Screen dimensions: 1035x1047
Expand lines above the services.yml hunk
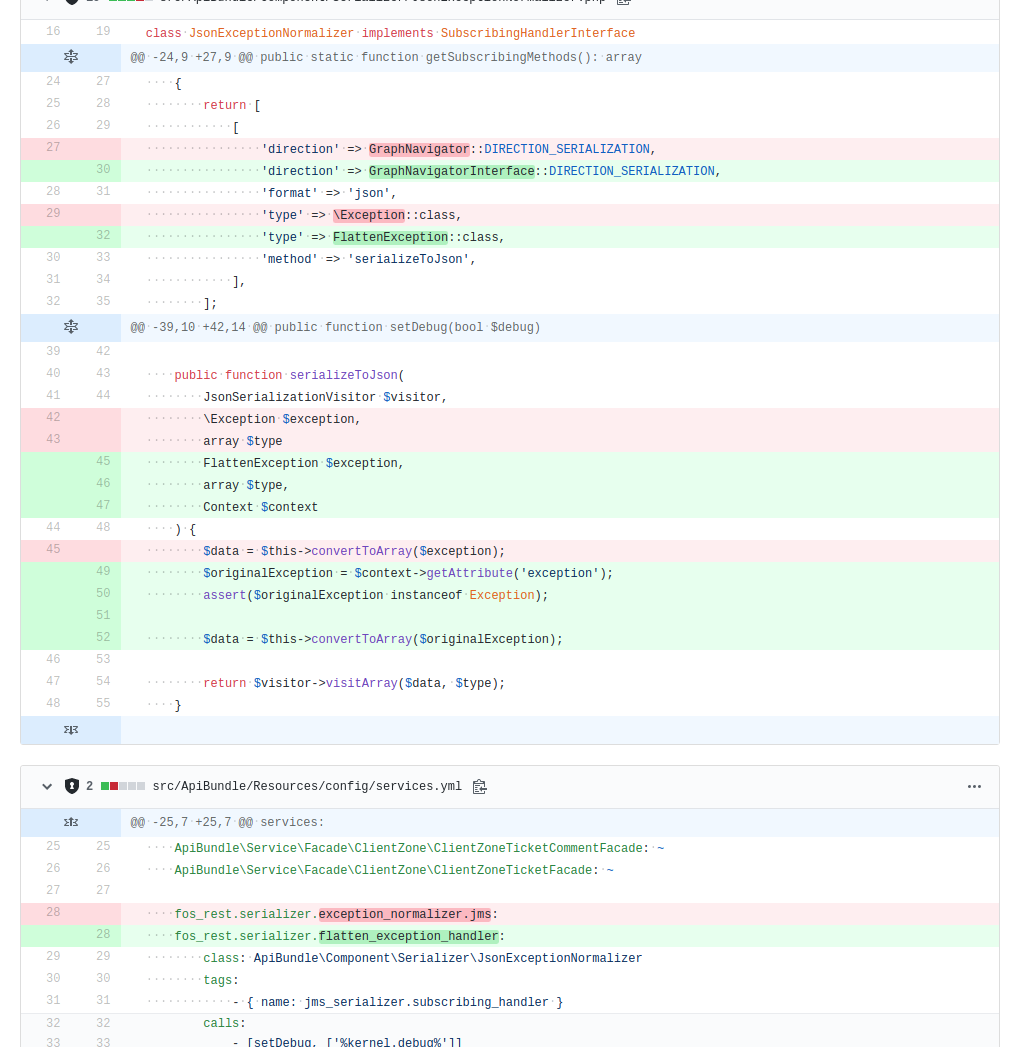coord(71,822)
